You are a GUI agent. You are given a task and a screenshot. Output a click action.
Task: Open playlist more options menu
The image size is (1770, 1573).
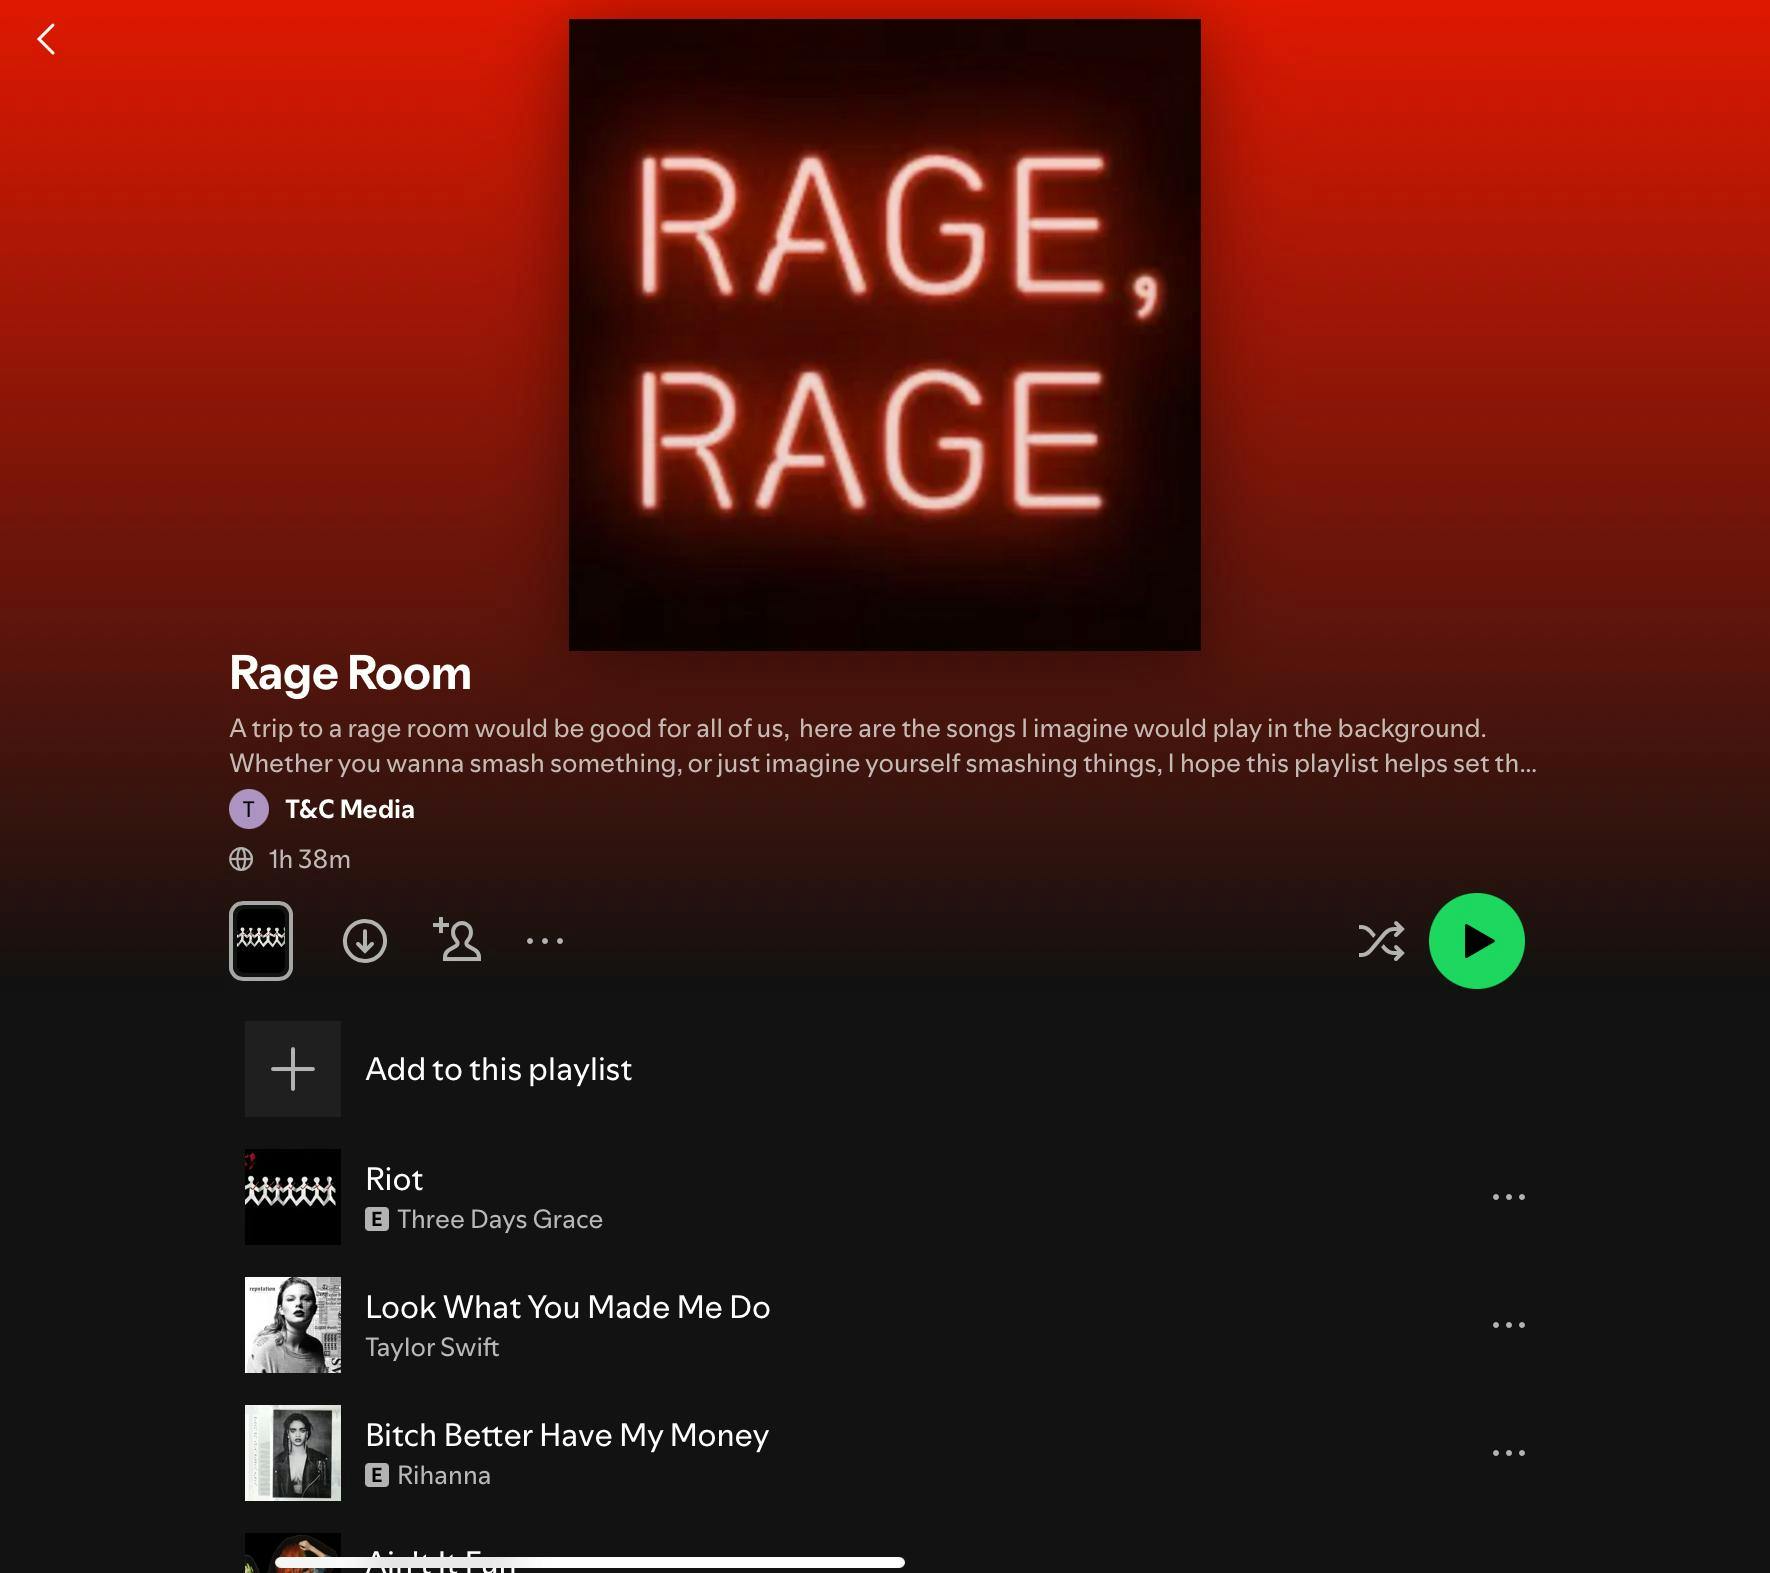click(x=545, y=941)
